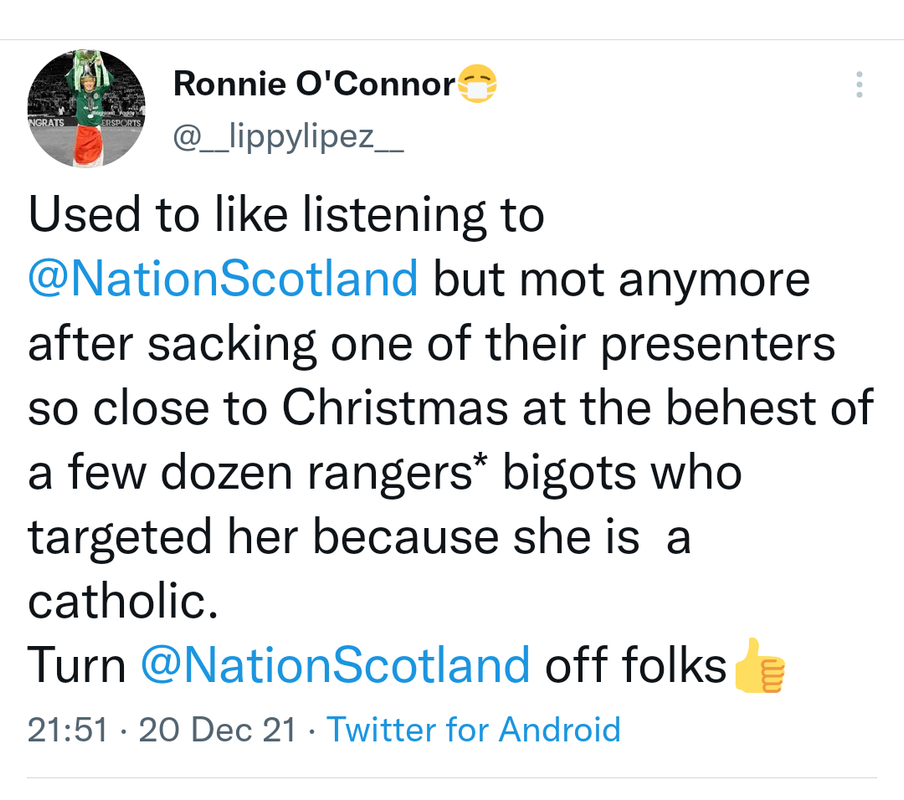Open the first @NationScotland mention

click(223, 279)
